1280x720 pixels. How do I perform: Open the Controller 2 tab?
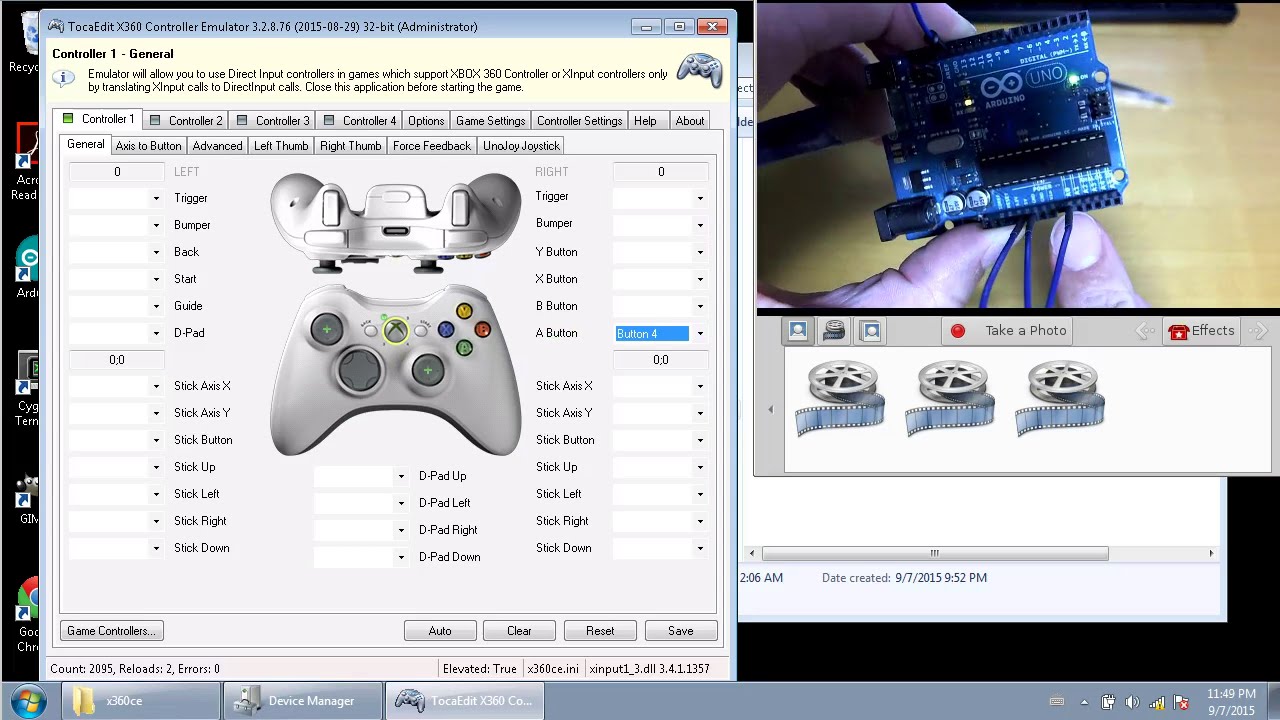click(x=185, y=121)
